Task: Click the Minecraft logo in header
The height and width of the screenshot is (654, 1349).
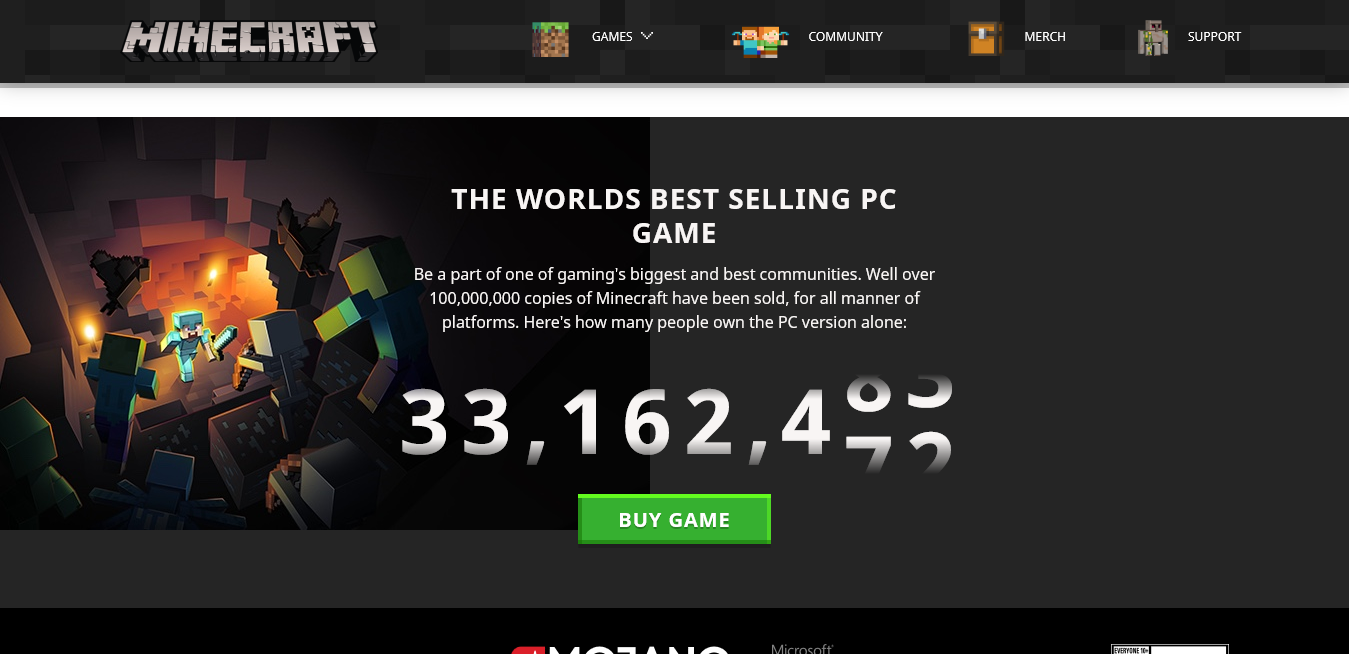Action: (249, 40)
